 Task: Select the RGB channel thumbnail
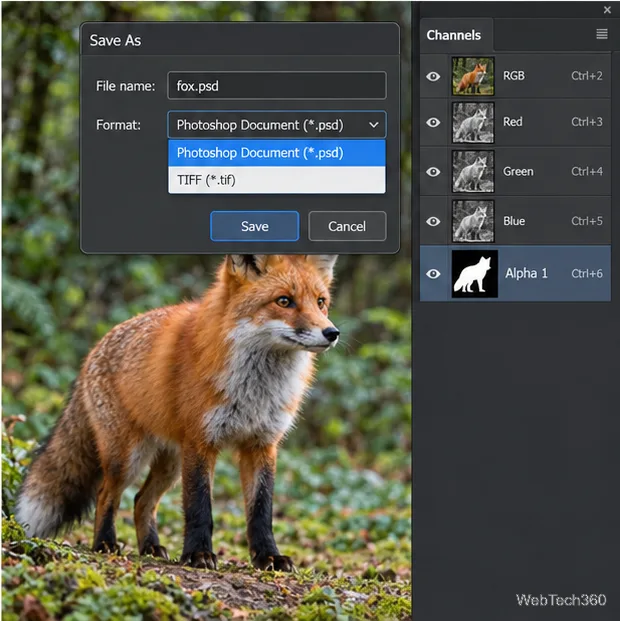473,76
